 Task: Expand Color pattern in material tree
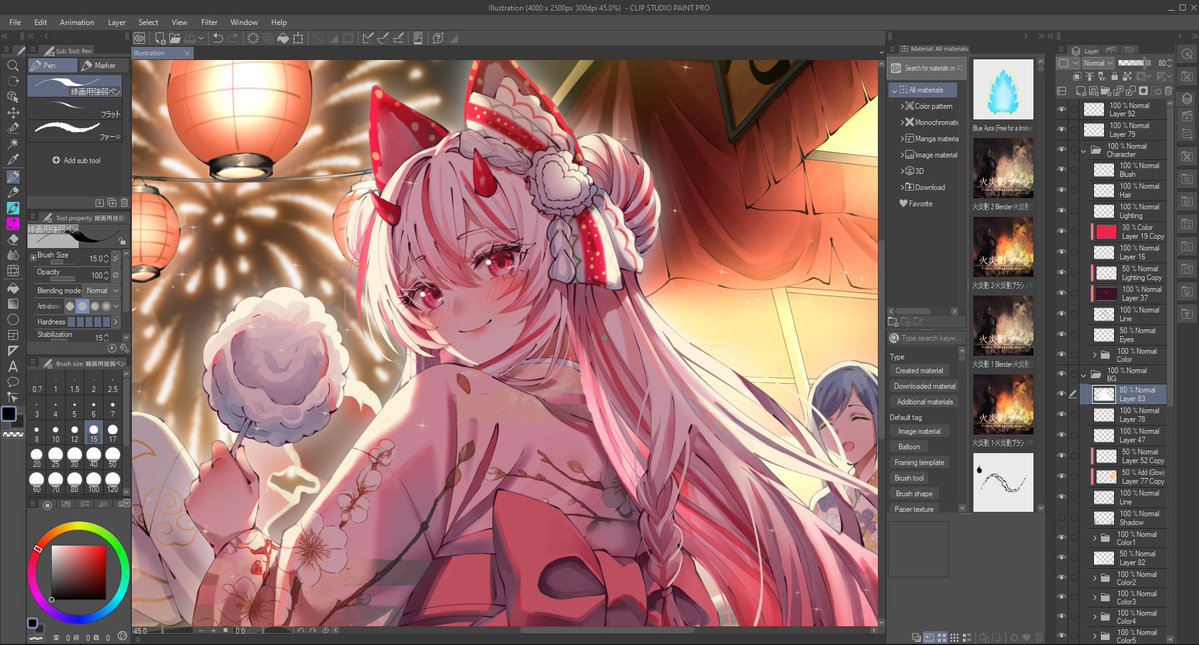(x=902, y=106)
